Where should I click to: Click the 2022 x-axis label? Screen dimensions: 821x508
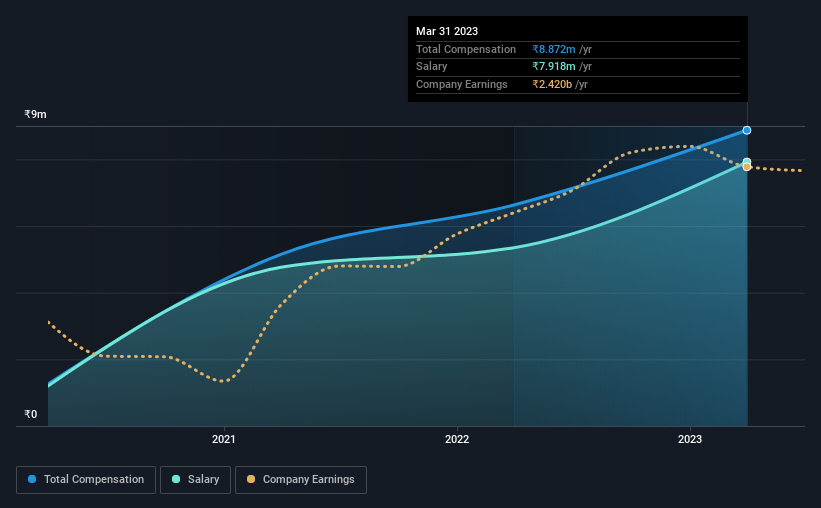pyautogui.click(x=457, y=439)
